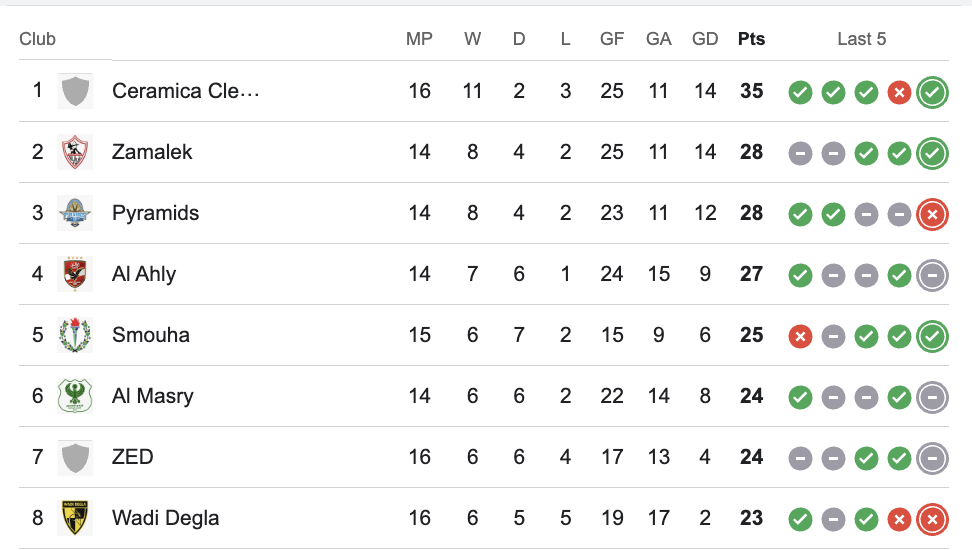Image resolution: width=972 pixels, height=550 pixels.
Task: Click the Wadi Degla yellow badge
Action: pos(75,518)
